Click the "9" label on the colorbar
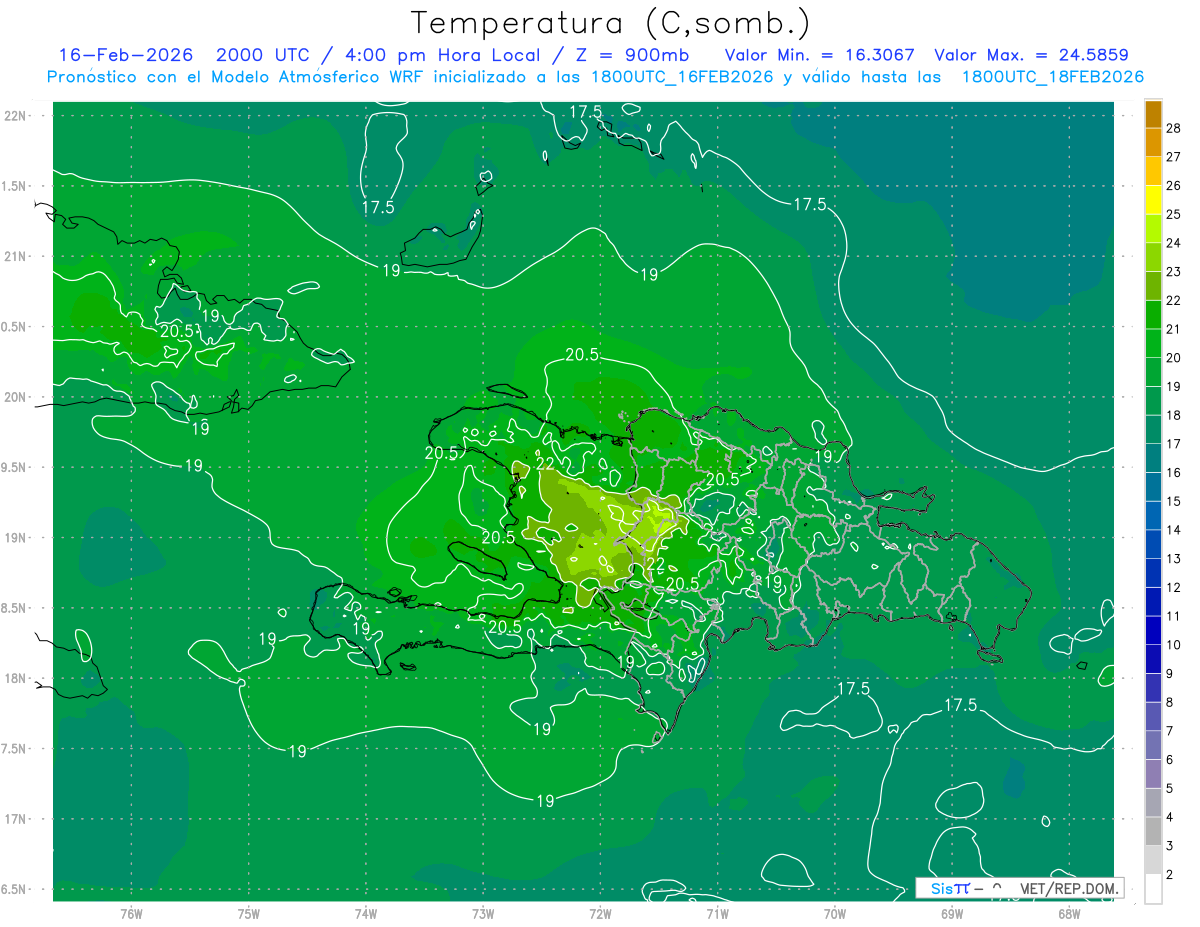This screenshot has width=1200, height=927. click(1170, 673)
